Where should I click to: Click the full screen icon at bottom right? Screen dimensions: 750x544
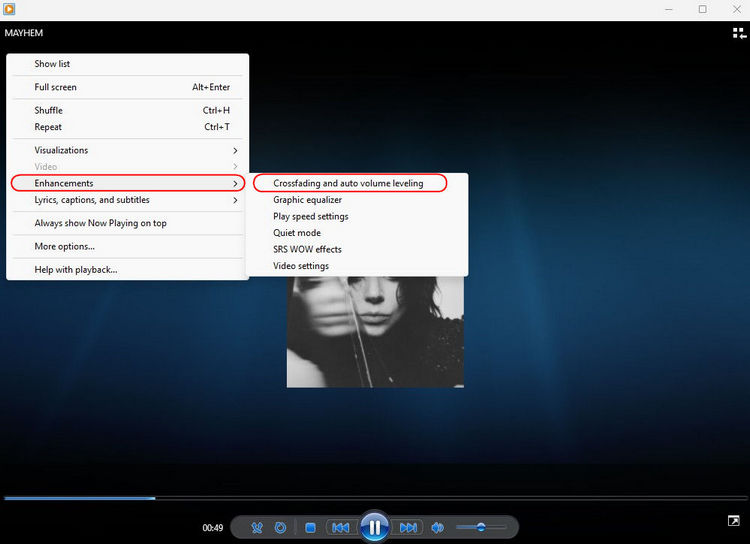click(733, 521)
